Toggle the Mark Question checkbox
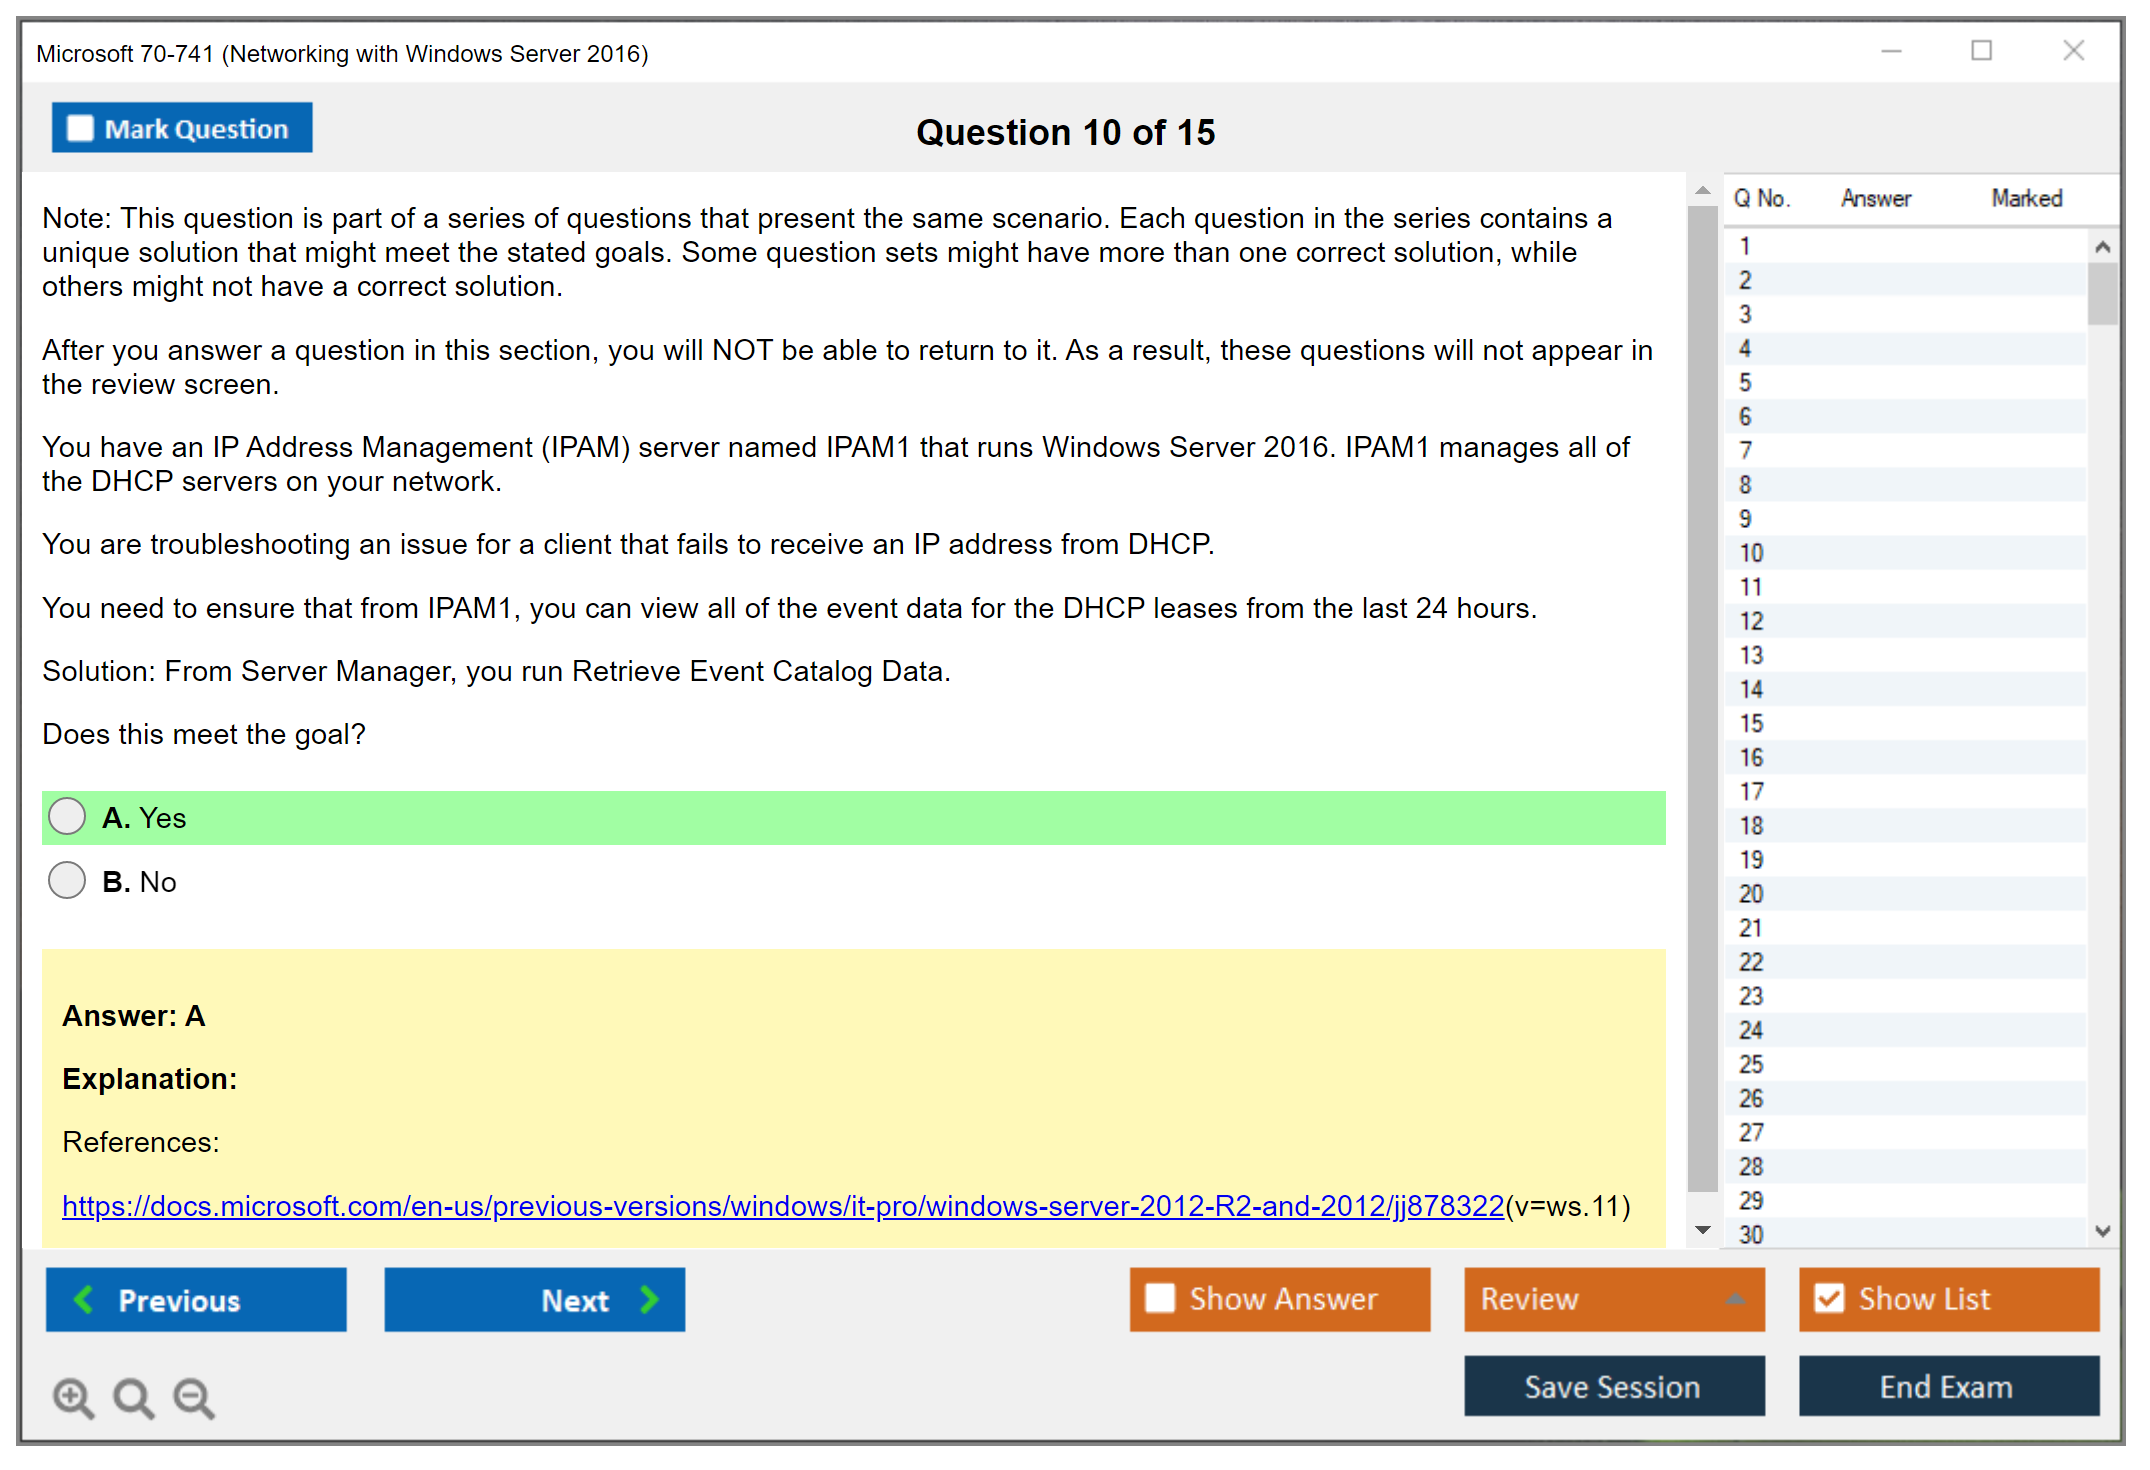2150x1470 pixels. pos(80,128)
